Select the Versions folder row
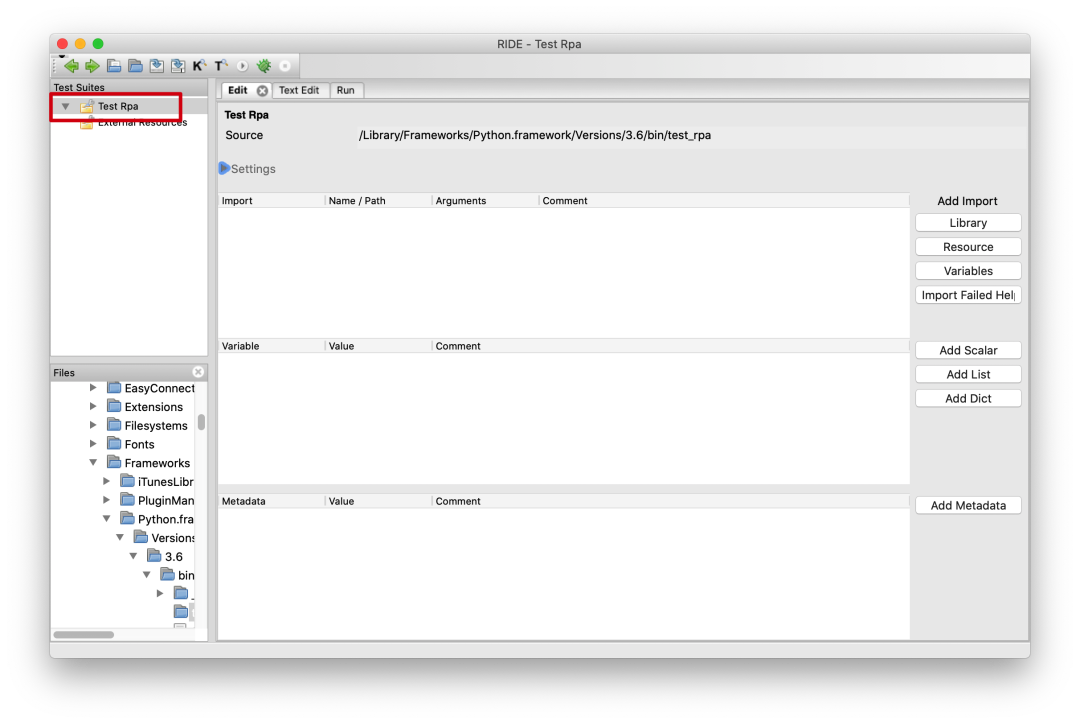Image resolution: width=1080 pixels, height=724 pixels. [x=173, y=537]
